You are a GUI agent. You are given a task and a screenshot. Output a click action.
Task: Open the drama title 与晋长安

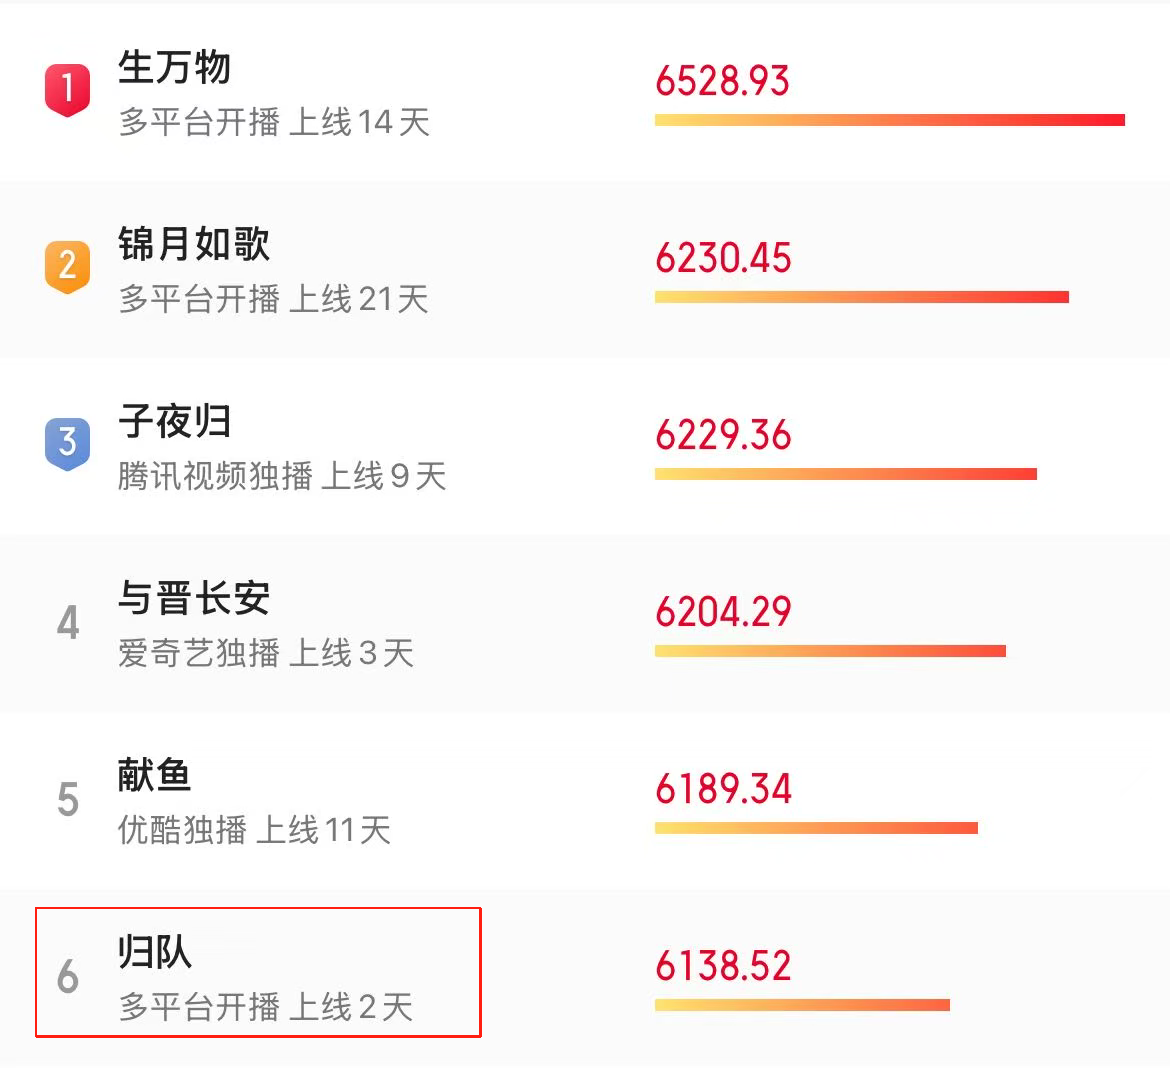(194, 598)
